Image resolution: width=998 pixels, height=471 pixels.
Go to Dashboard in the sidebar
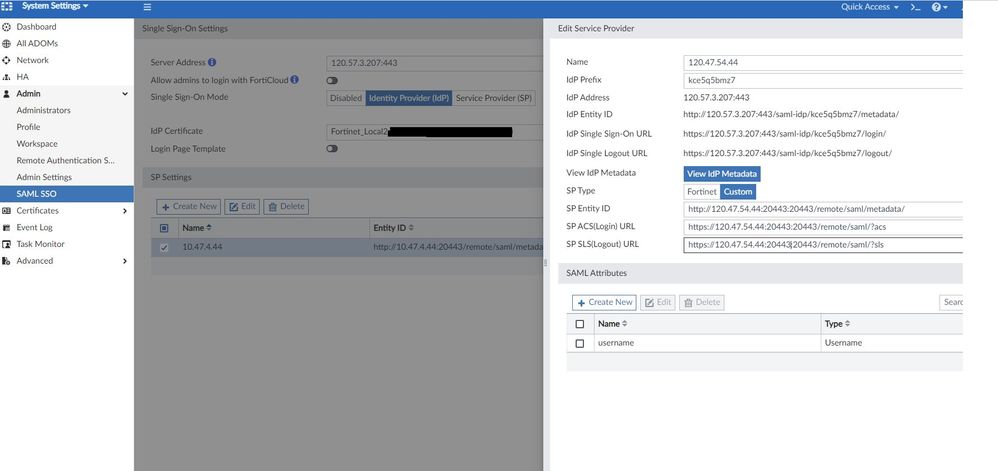[x=36, y=27]
